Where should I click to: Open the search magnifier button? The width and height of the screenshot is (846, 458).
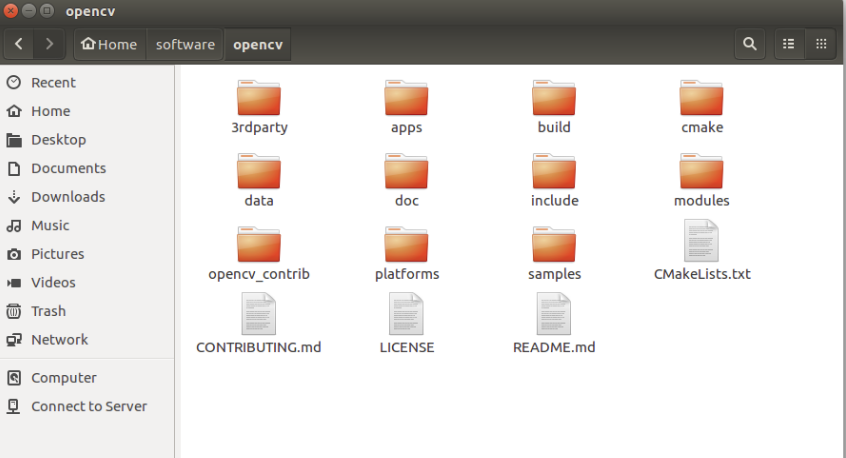tap(749, 44)
